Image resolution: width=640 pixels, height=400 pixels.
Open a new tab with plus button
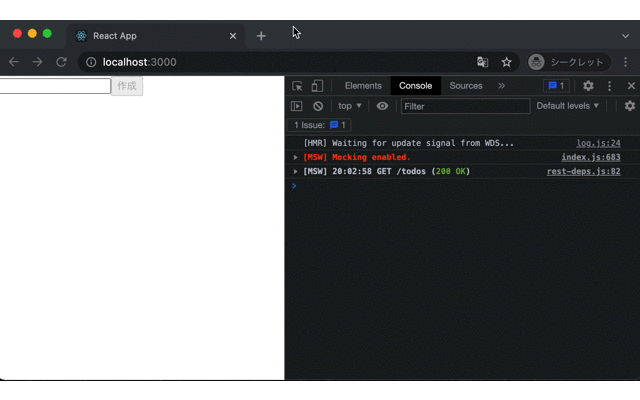tap(261, 36)
